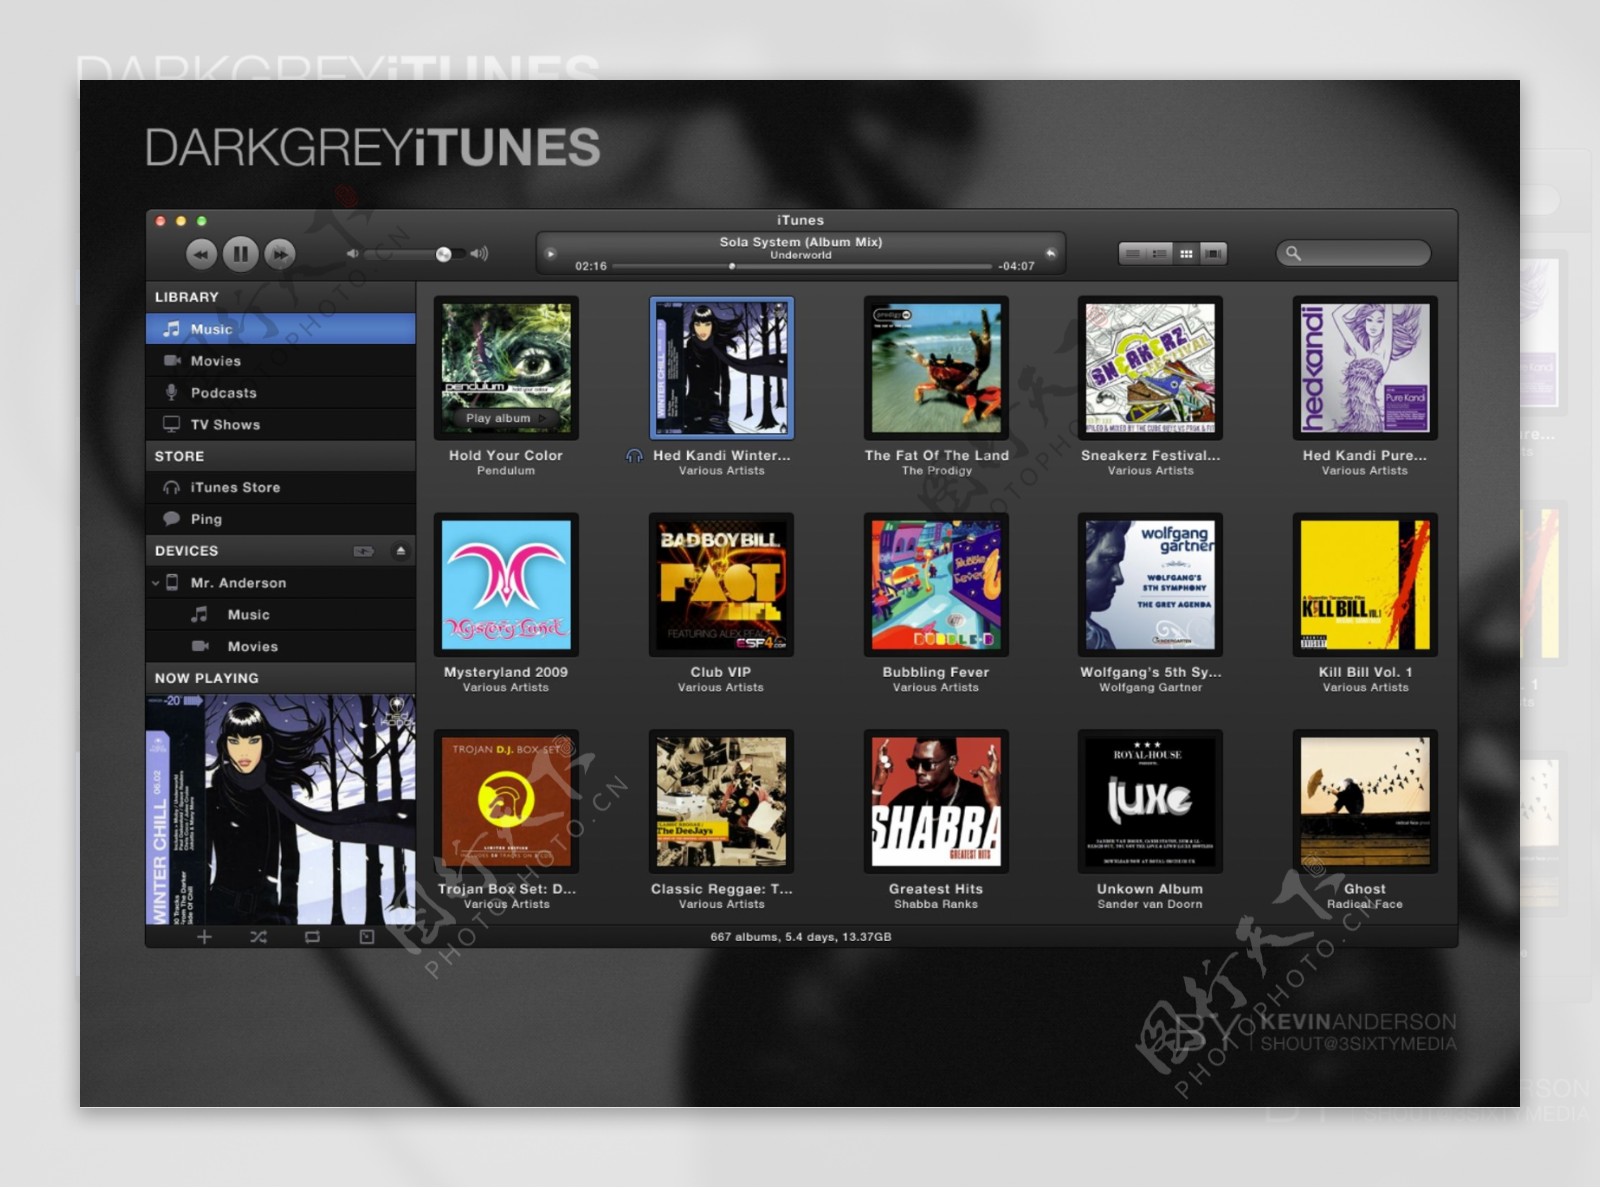This screenshot has height=1188, width=1600.
Task: Select Ghost by Radical Face cover
Action: click(x=1365, y=801)
